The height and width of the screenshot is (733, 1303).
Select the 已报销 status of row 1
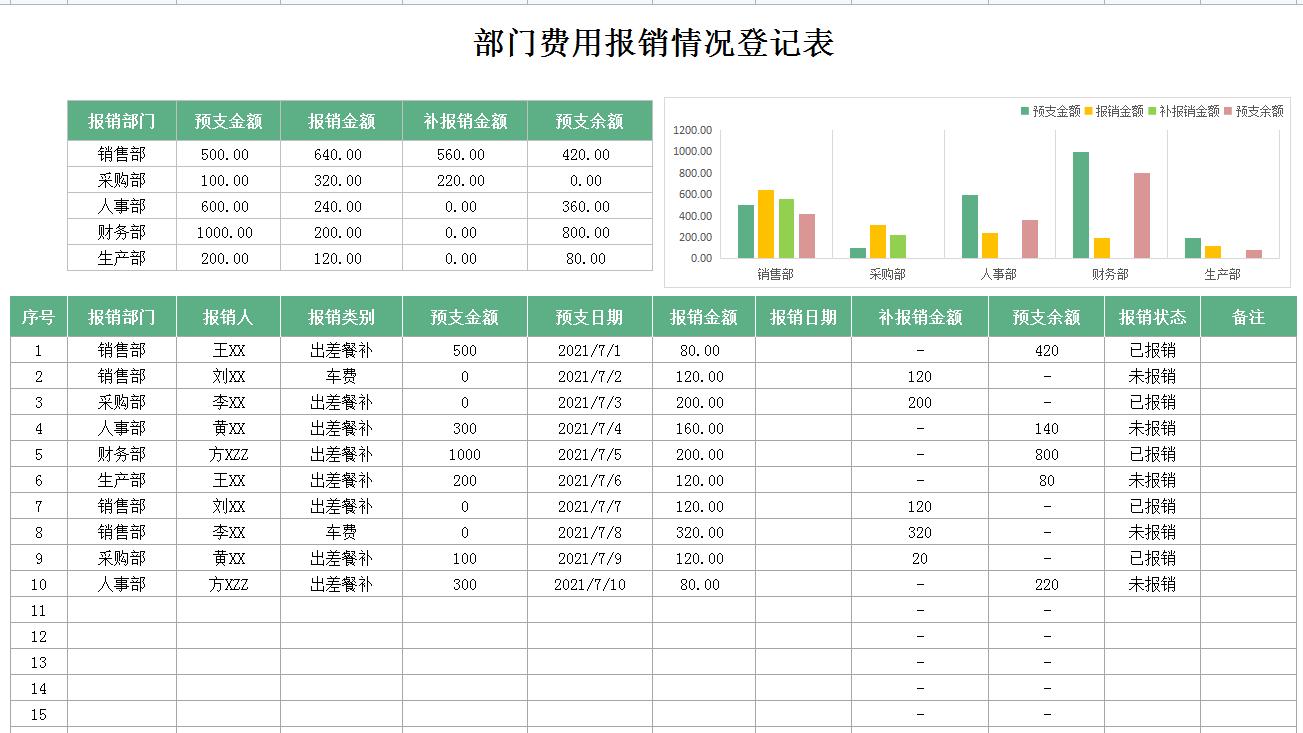pos(1152,347)
